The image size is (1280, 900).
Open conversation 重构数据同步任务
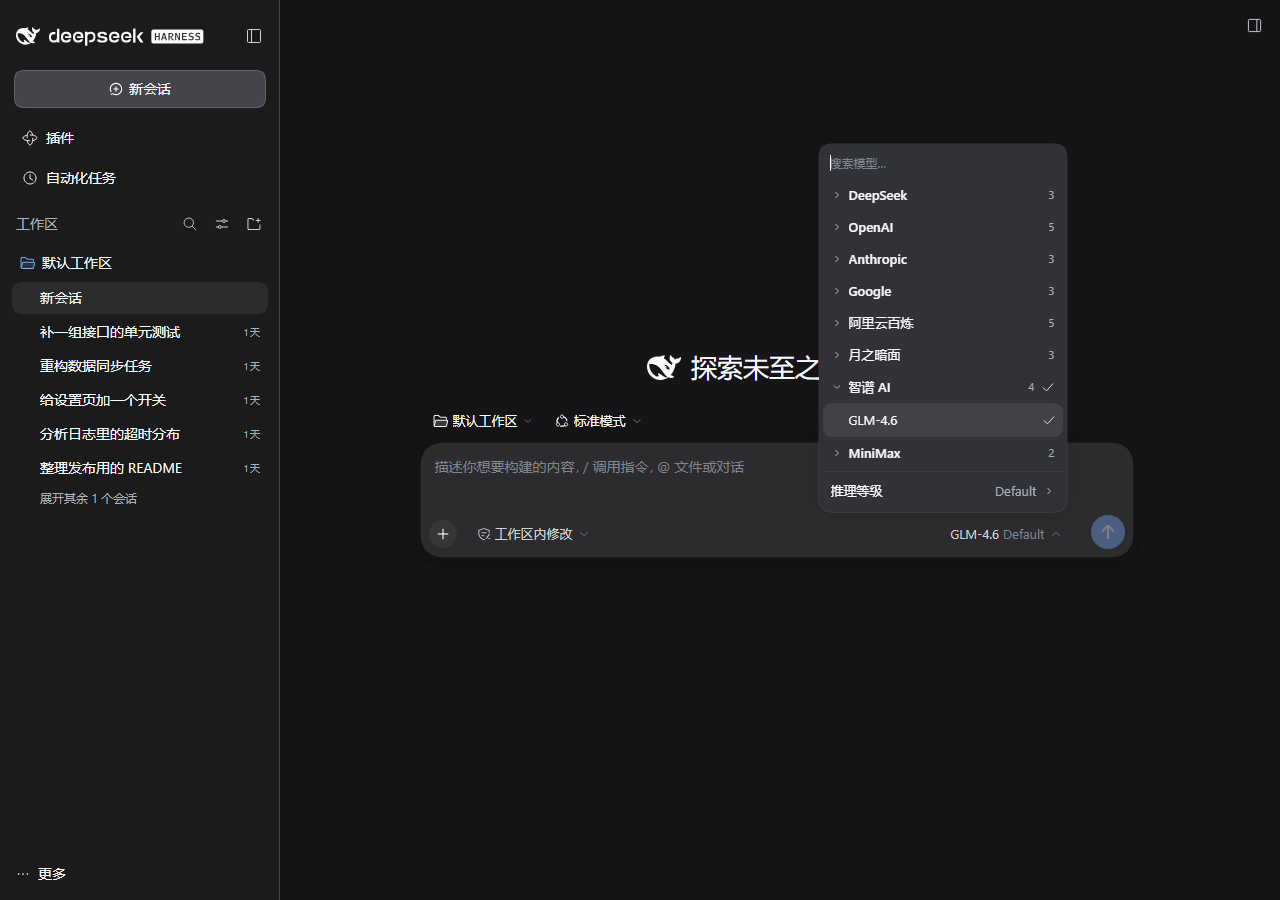(140, 366)
